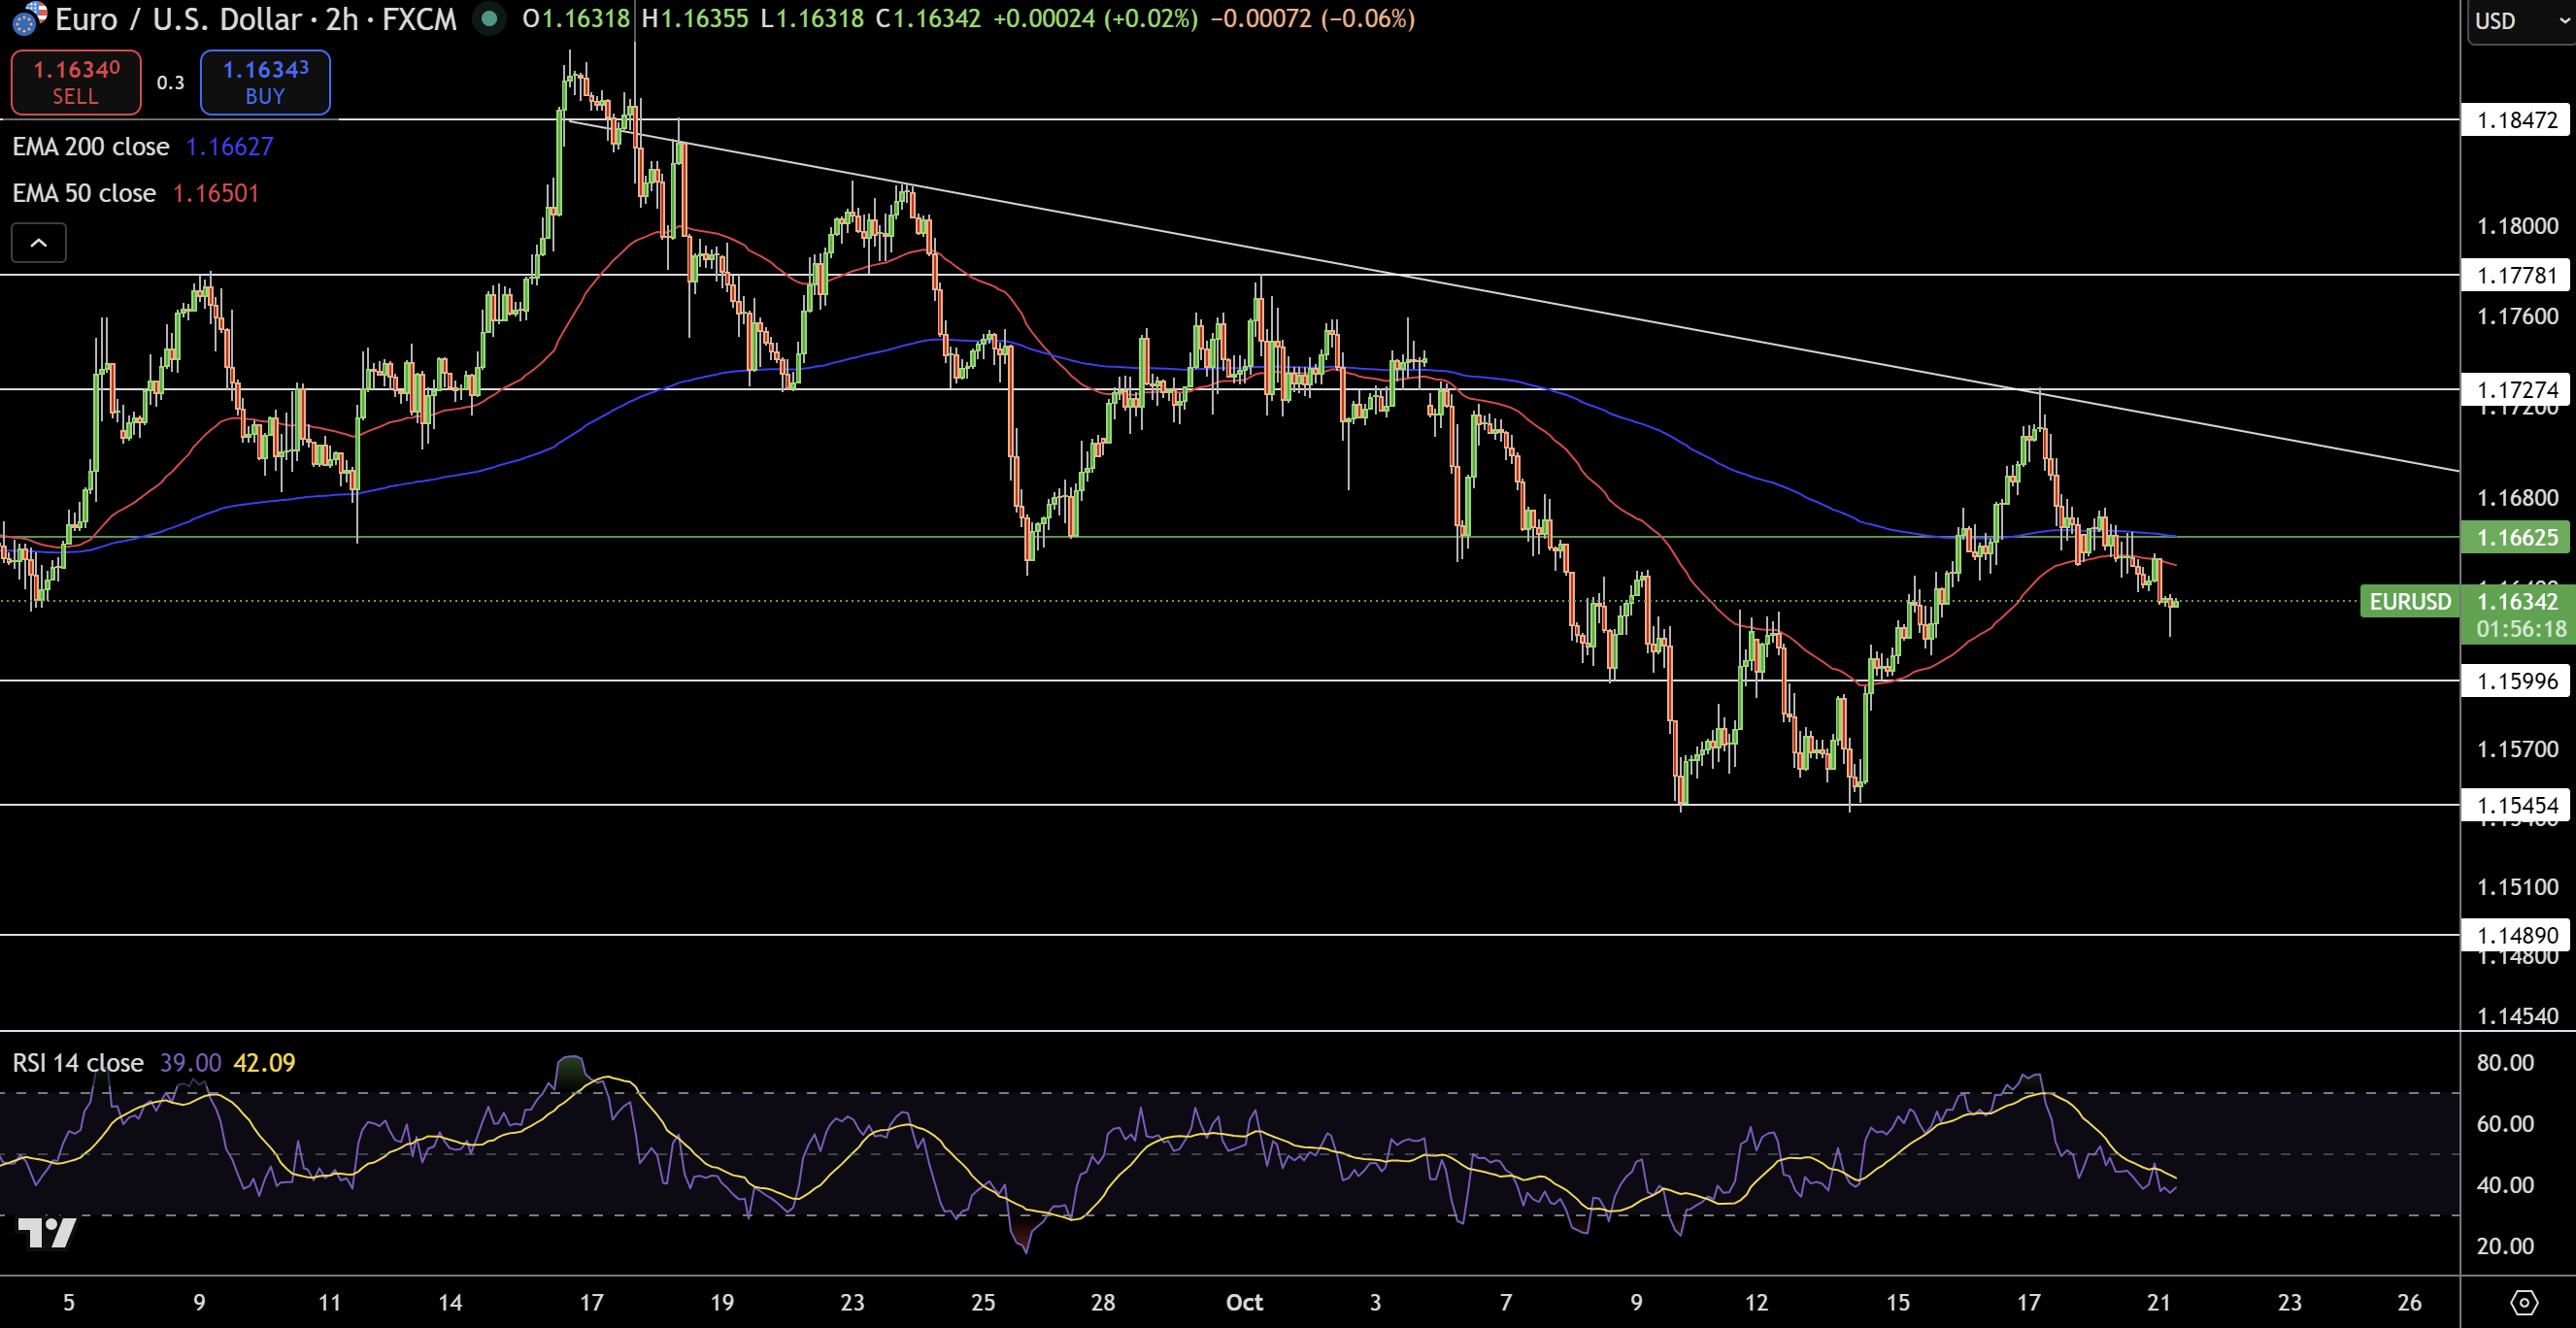
Task: Select the 1.18472 horizontal line price label
Action: 2516,120
